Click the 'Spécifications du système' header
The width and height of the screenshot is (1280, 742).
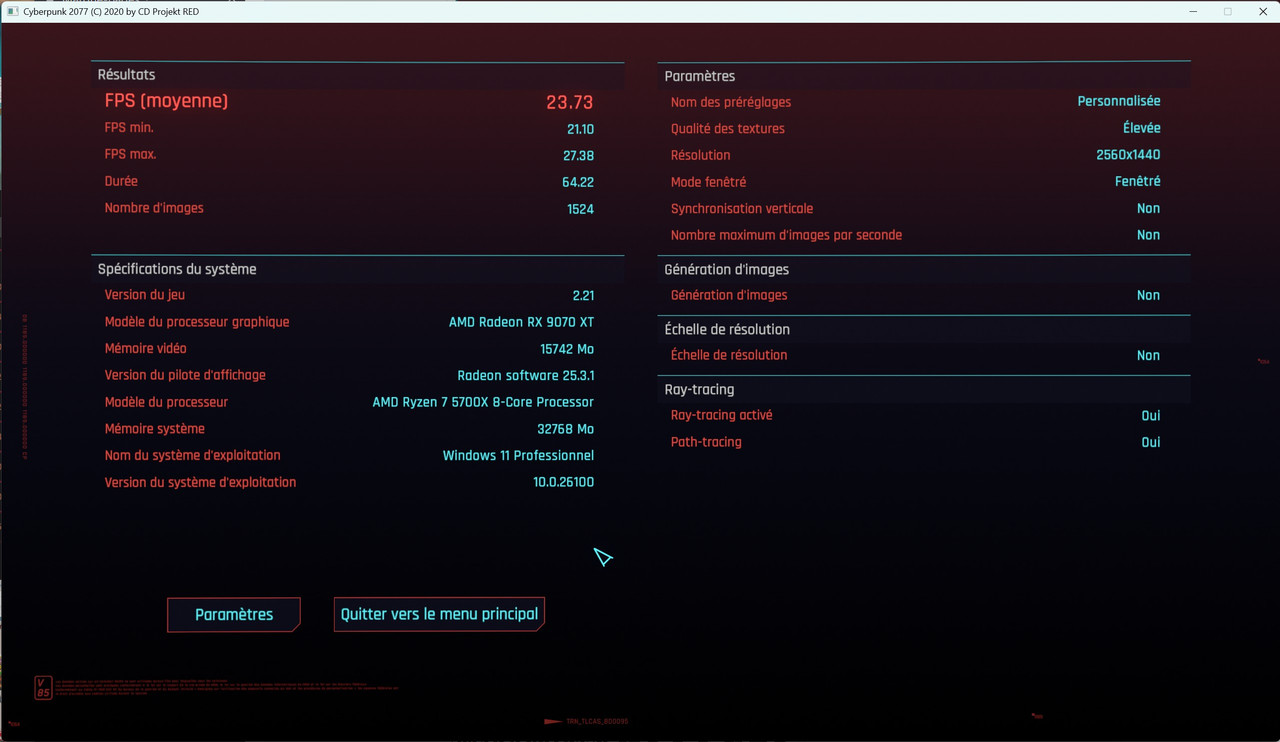point(177,269)
